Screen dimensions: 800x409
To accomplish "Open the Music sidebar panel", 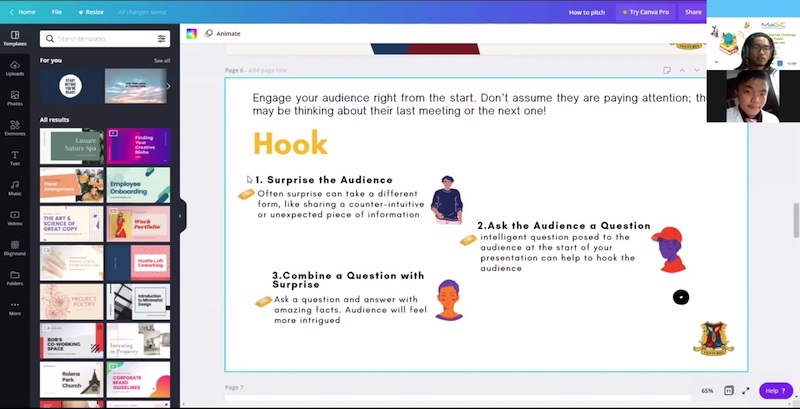I will (15, 187).
